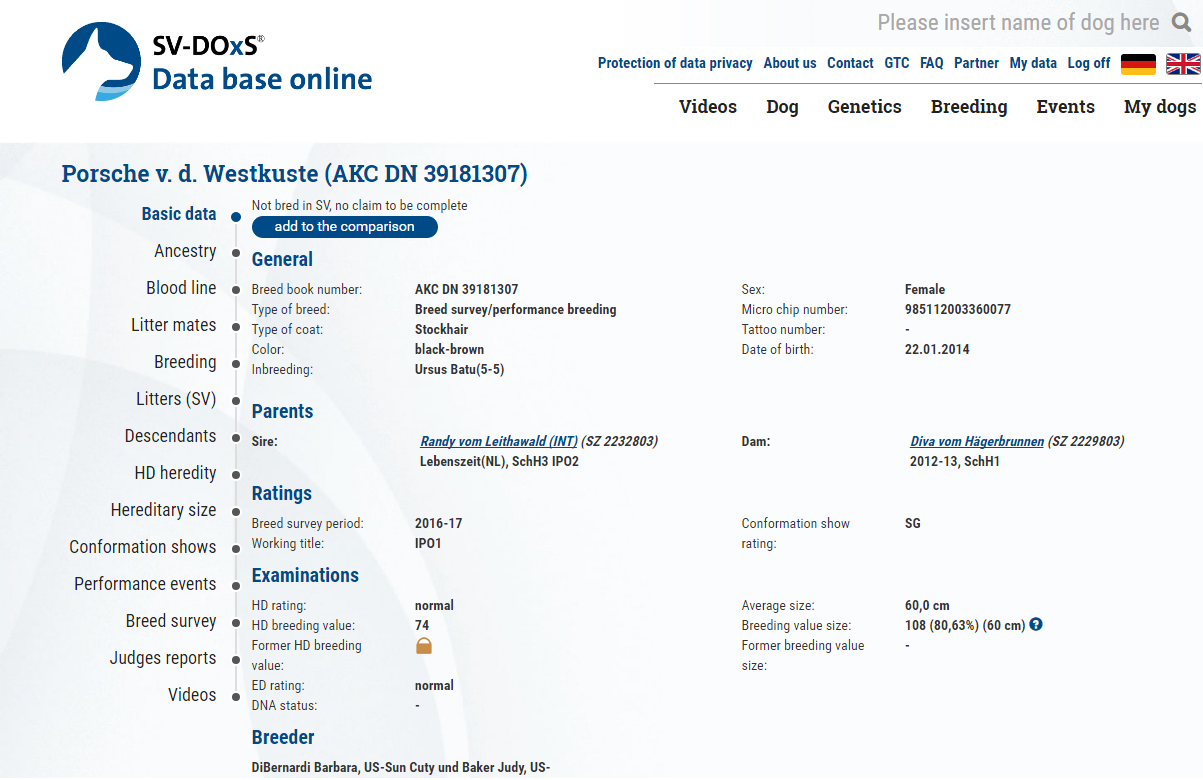Open sire Randy vom Leithawald link
Screen dimensions: 1203x780
tap(499, 441)
